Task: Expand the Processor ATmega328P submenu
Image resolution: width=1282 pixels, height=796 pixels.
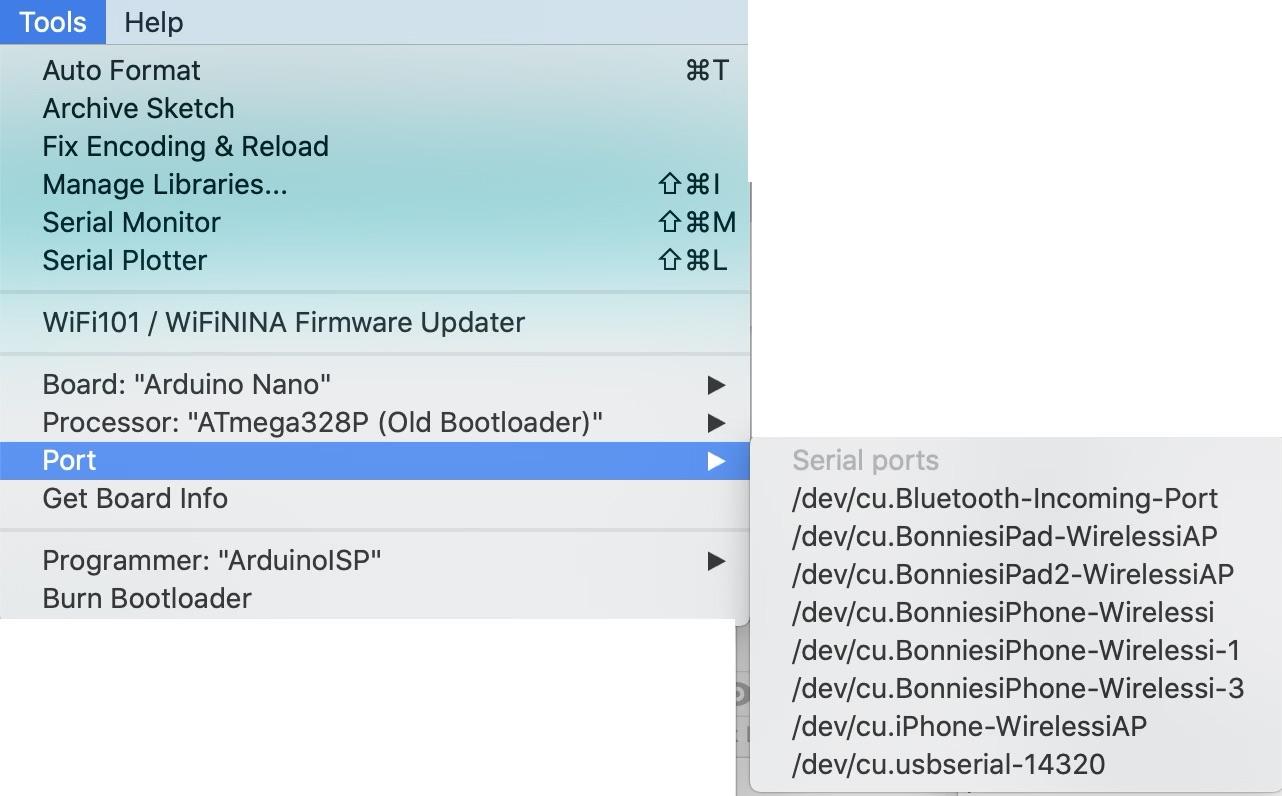Action: (322, 422)
